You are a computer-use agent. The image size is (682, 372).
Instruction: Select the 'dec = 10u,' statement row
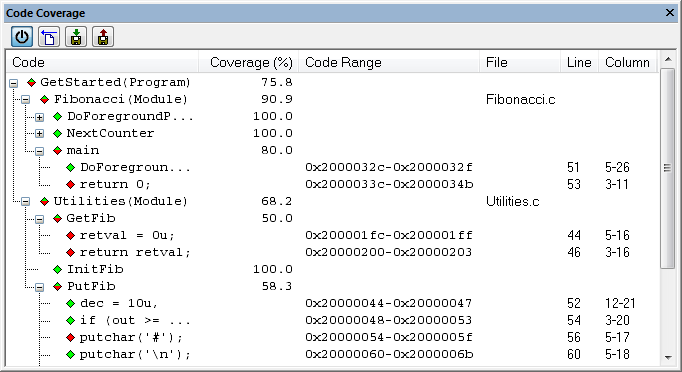coord(119,303)
